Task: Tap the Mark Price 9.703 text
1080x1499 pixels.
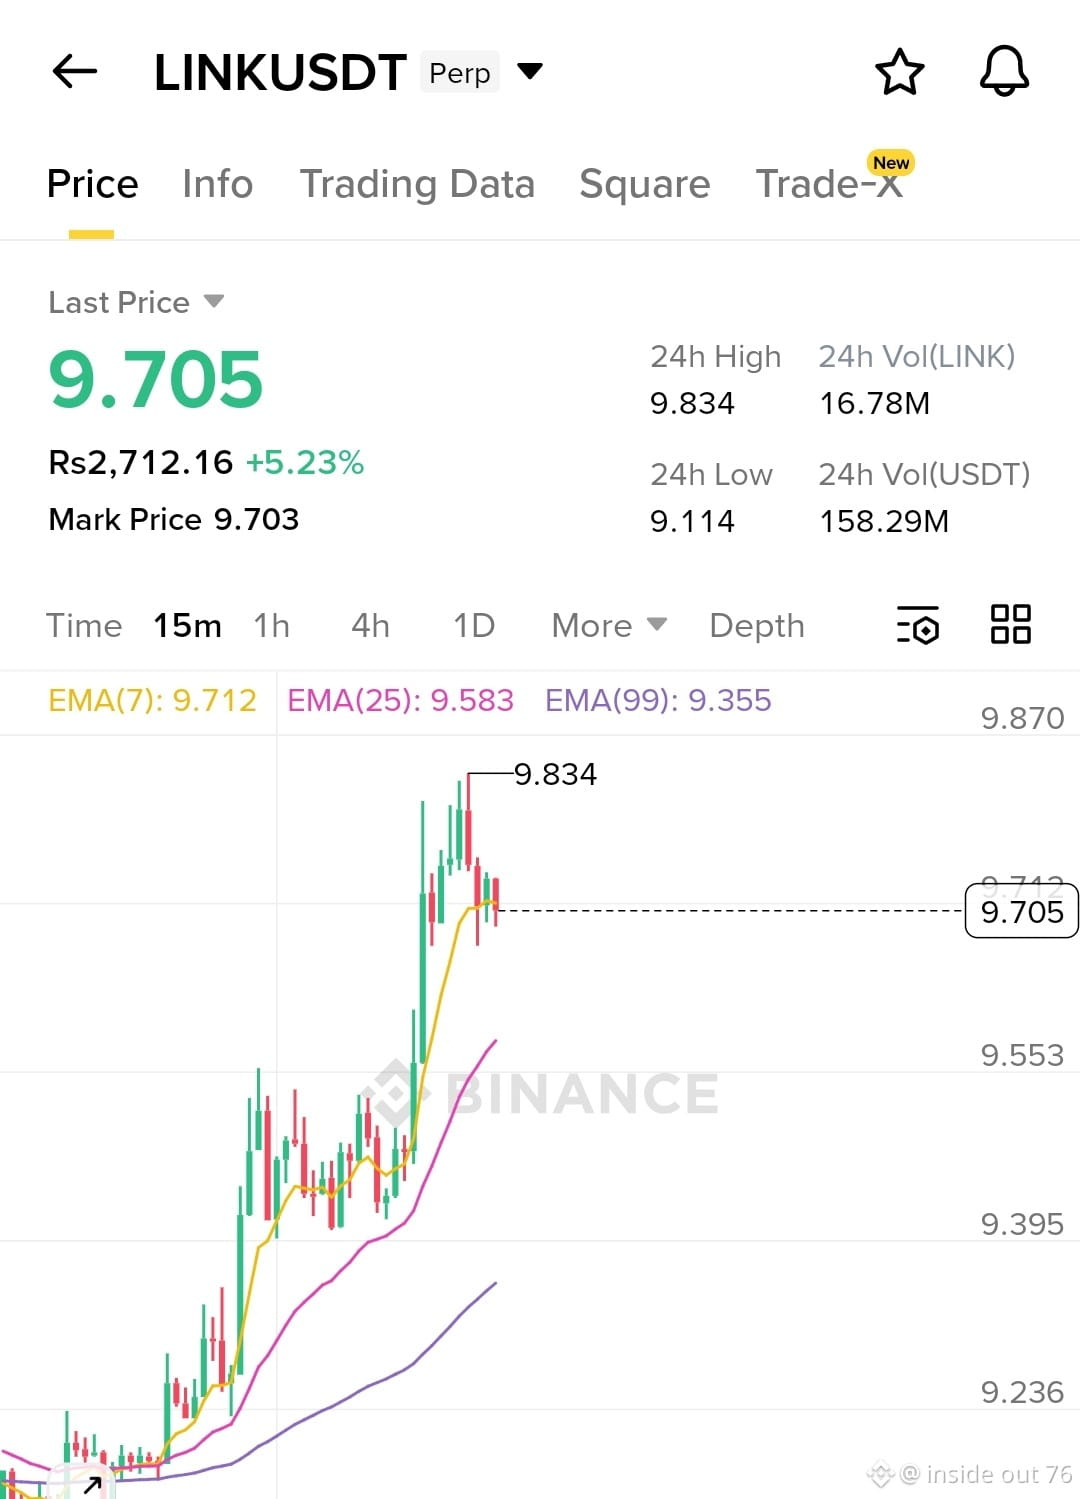Action: tap(174, 519)
